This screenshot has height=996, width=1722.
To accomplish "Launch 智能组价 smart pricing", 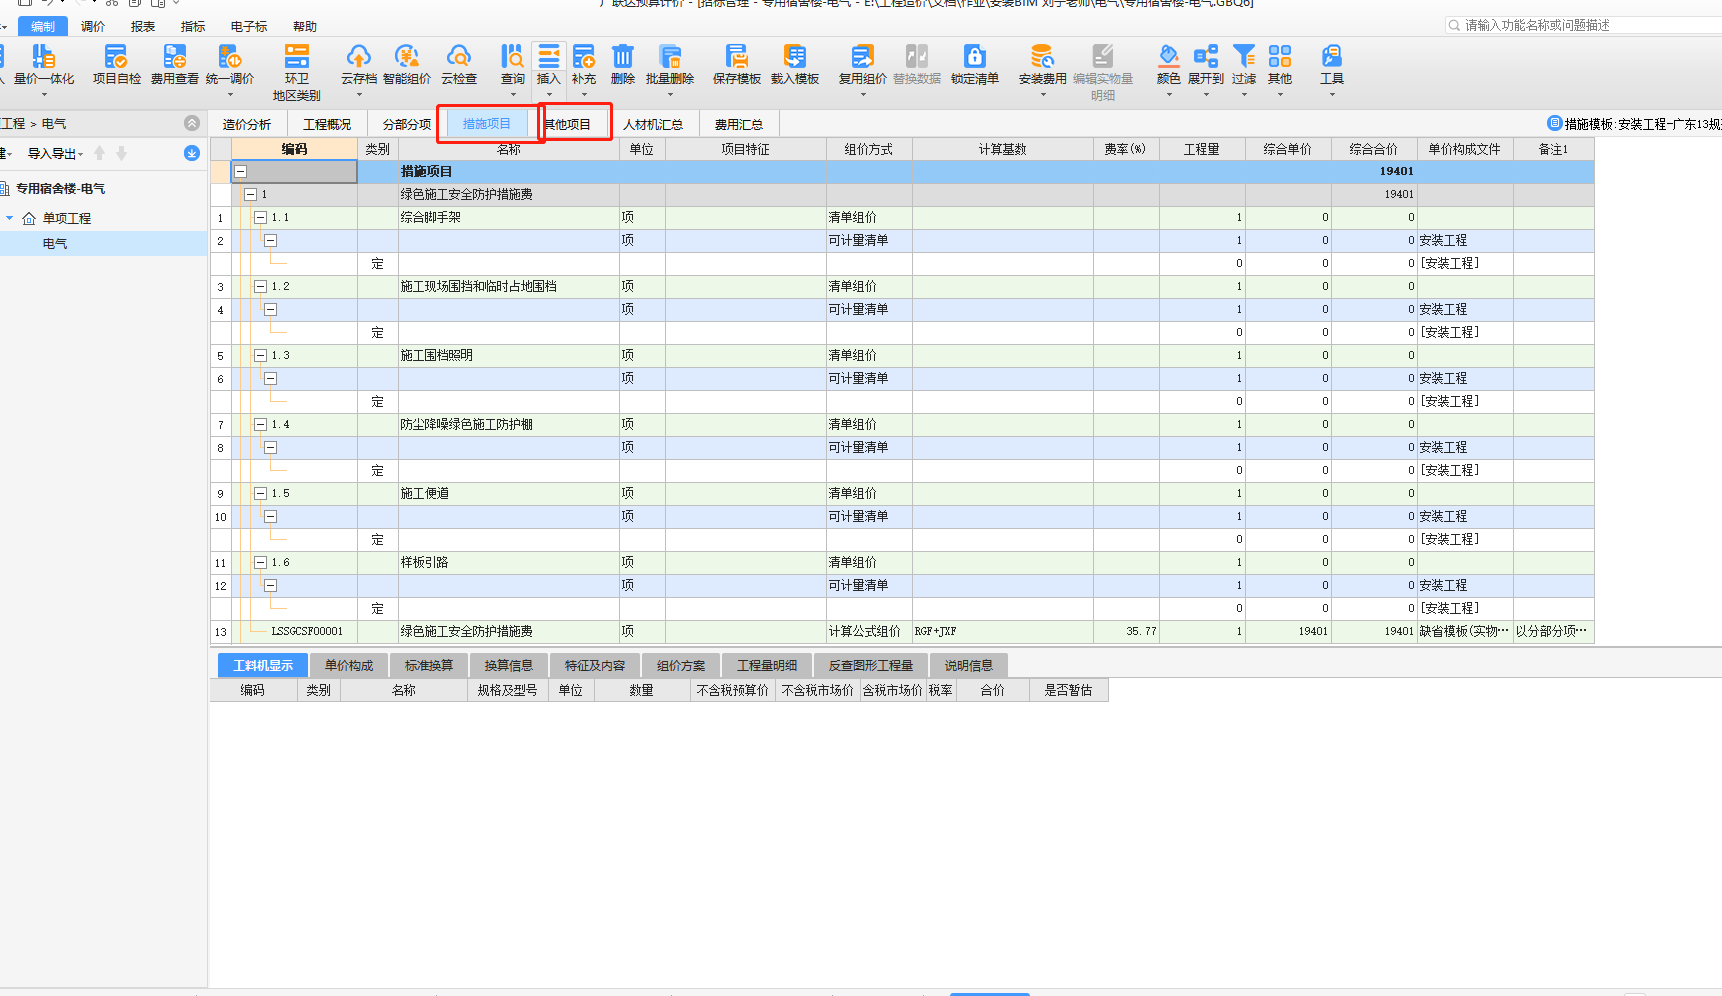I will pyautogui.click(x=407, y=65).
